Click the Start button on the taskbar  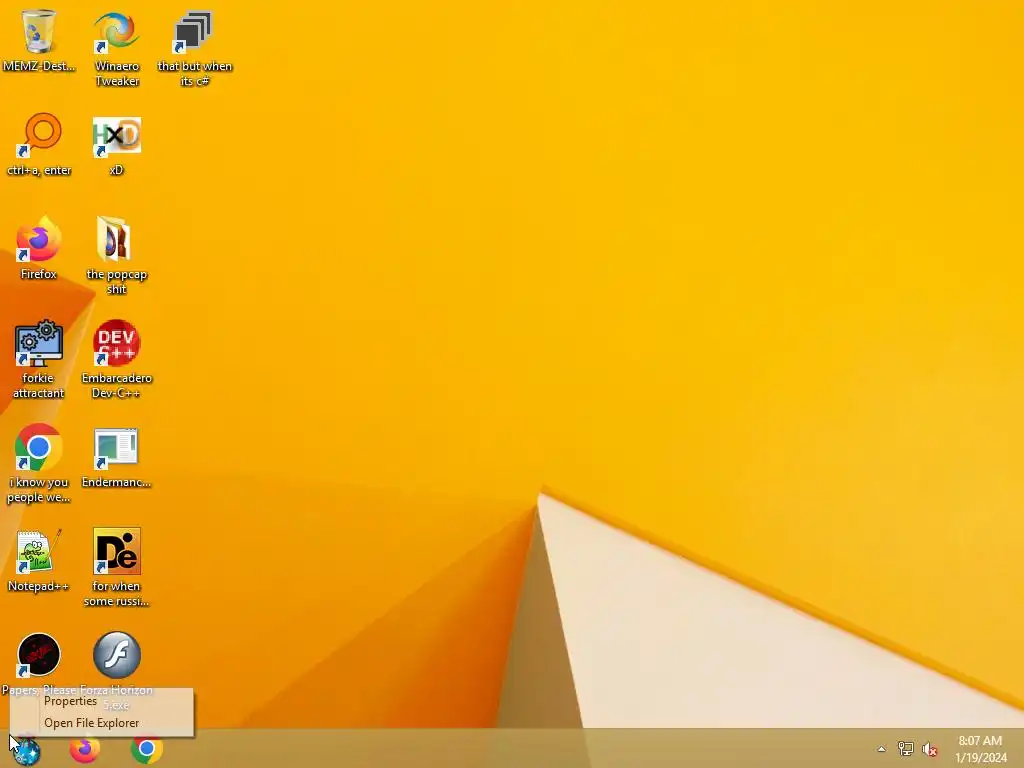[x=26, y=750]
